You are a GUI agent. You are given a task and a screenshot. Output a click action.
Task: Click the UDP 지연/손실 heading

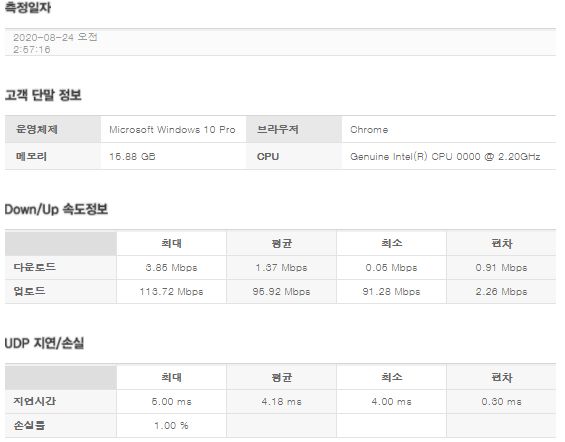[x=44, y=343]
